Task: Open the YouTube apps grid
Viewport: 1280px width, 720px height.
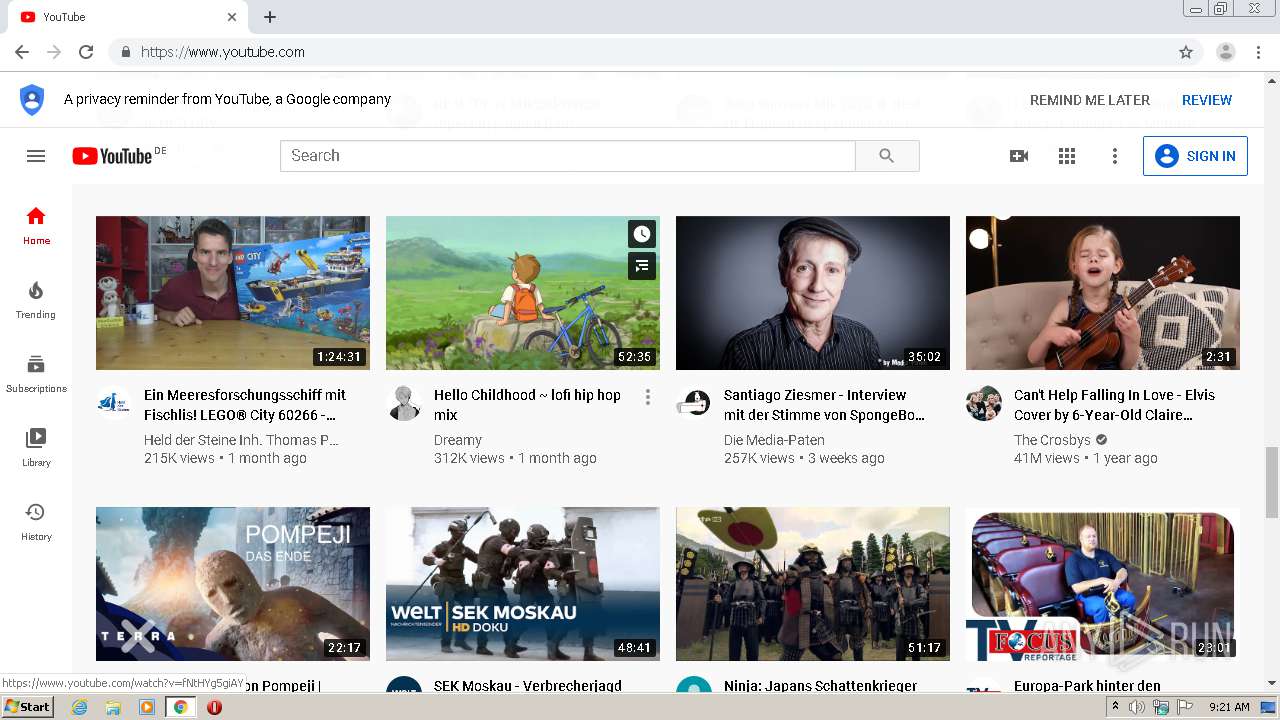Action: pyautogui.click(x=1067, y=156)
